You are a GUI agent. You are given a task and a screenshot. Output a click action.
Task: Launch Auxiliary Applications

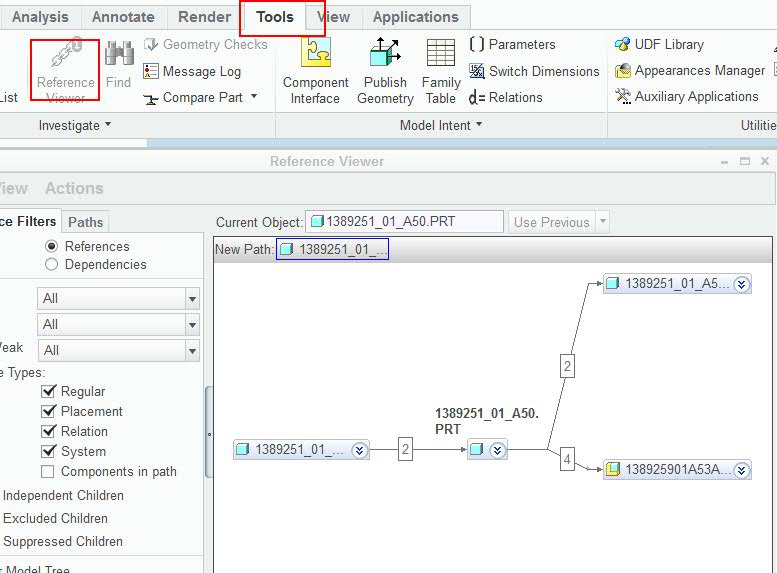coord(686,97)
